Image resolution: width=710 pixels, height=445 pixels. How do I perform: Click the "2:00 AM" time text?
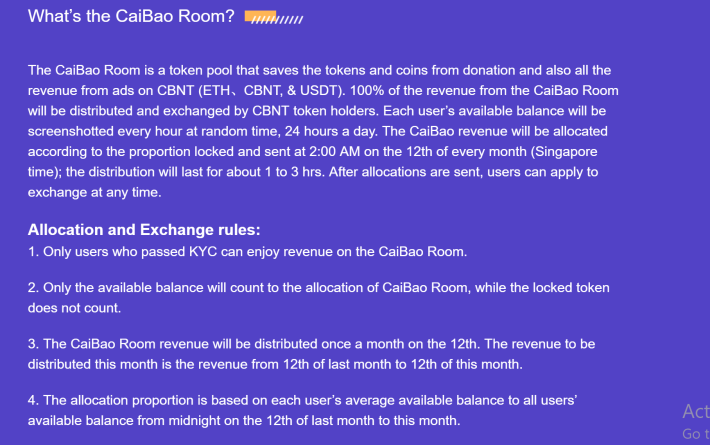(x=335, y=151)
